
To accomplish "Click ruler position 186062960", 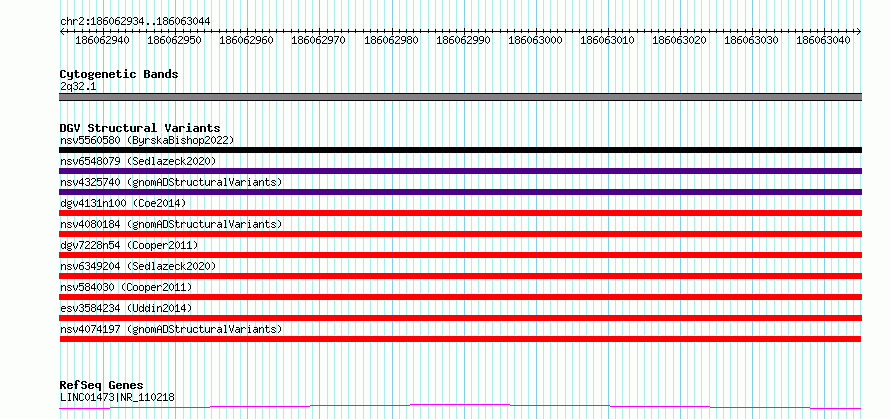I will pyautogui.click(x=246, y=40).
